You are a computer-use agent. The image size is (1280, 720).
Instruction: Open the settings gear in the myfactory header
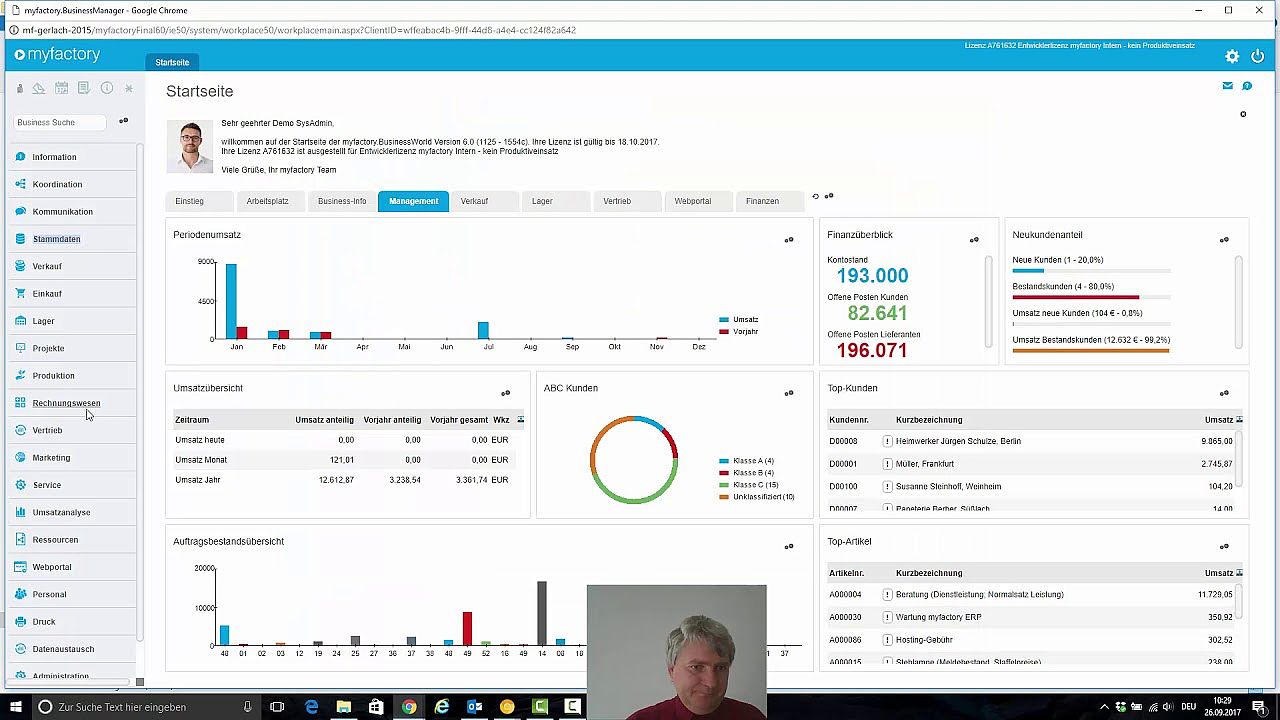[1232, 57]
